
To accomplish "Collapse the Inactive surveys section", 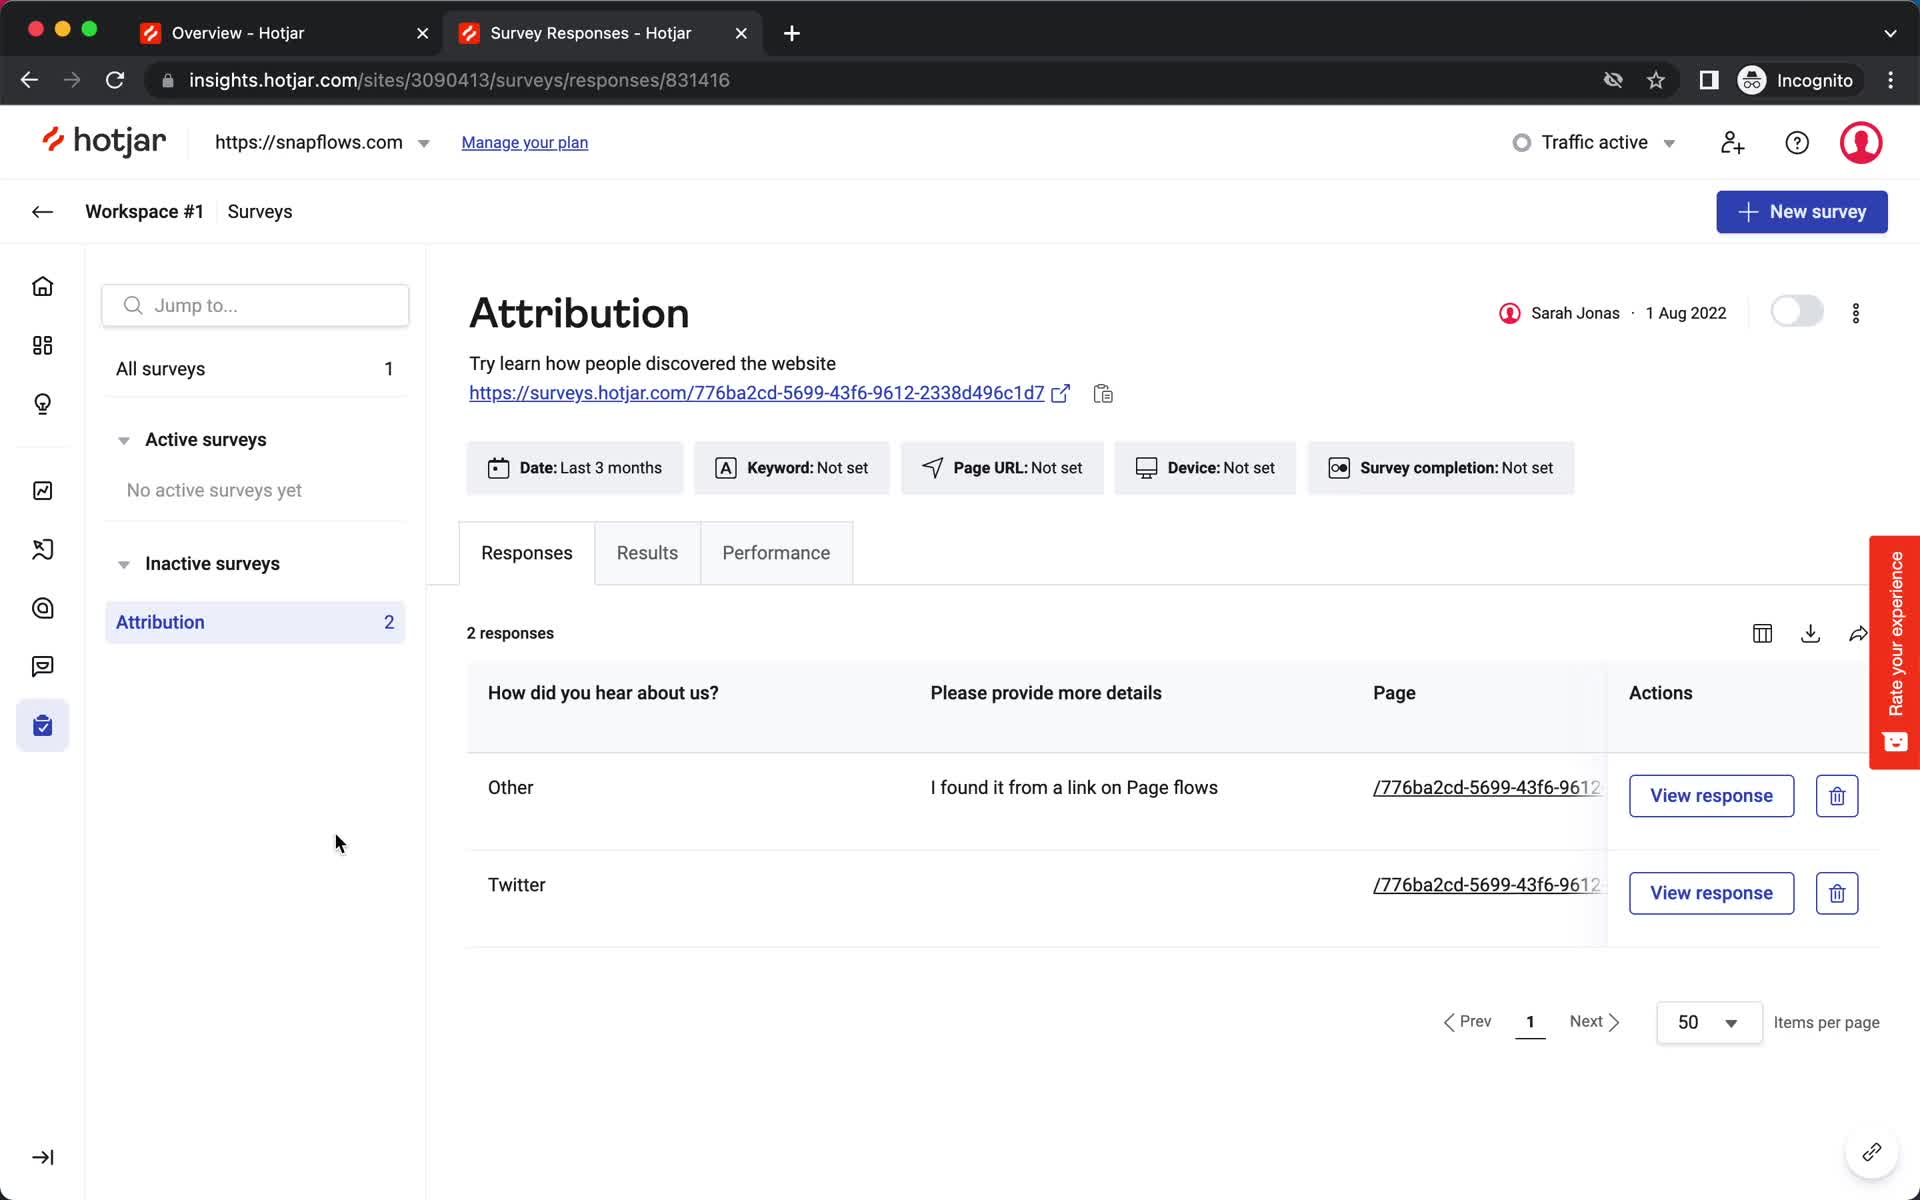I will coord(124,564).
